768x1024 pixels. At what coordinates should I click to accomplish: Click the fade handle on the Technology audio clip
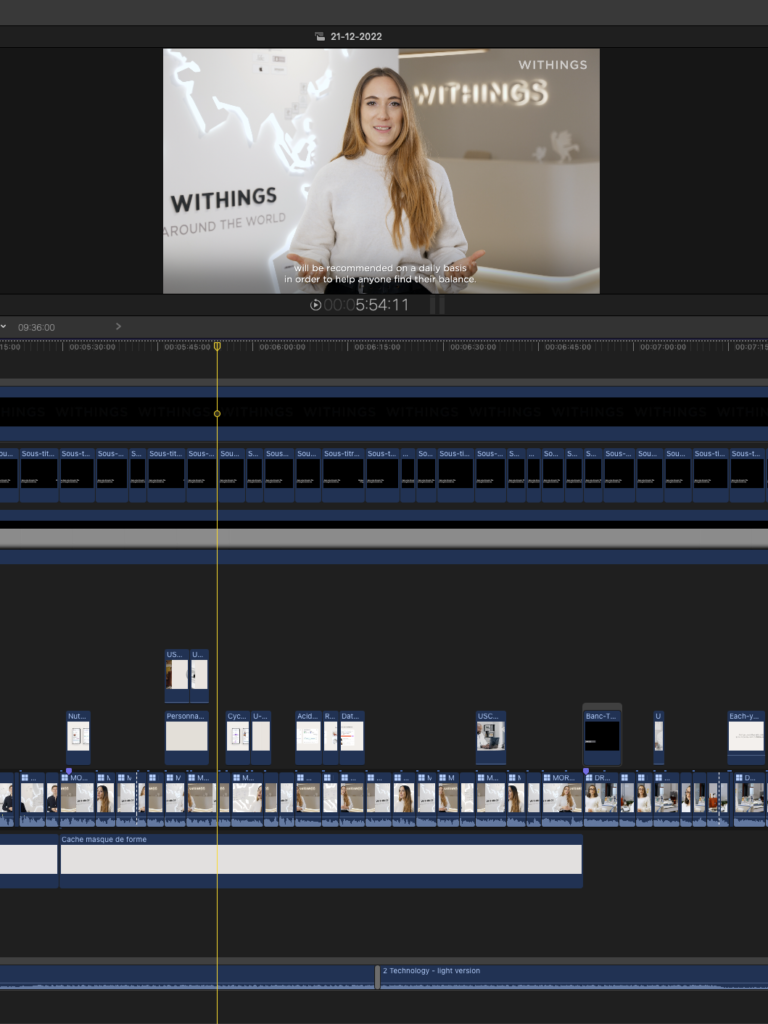(377, 977)
